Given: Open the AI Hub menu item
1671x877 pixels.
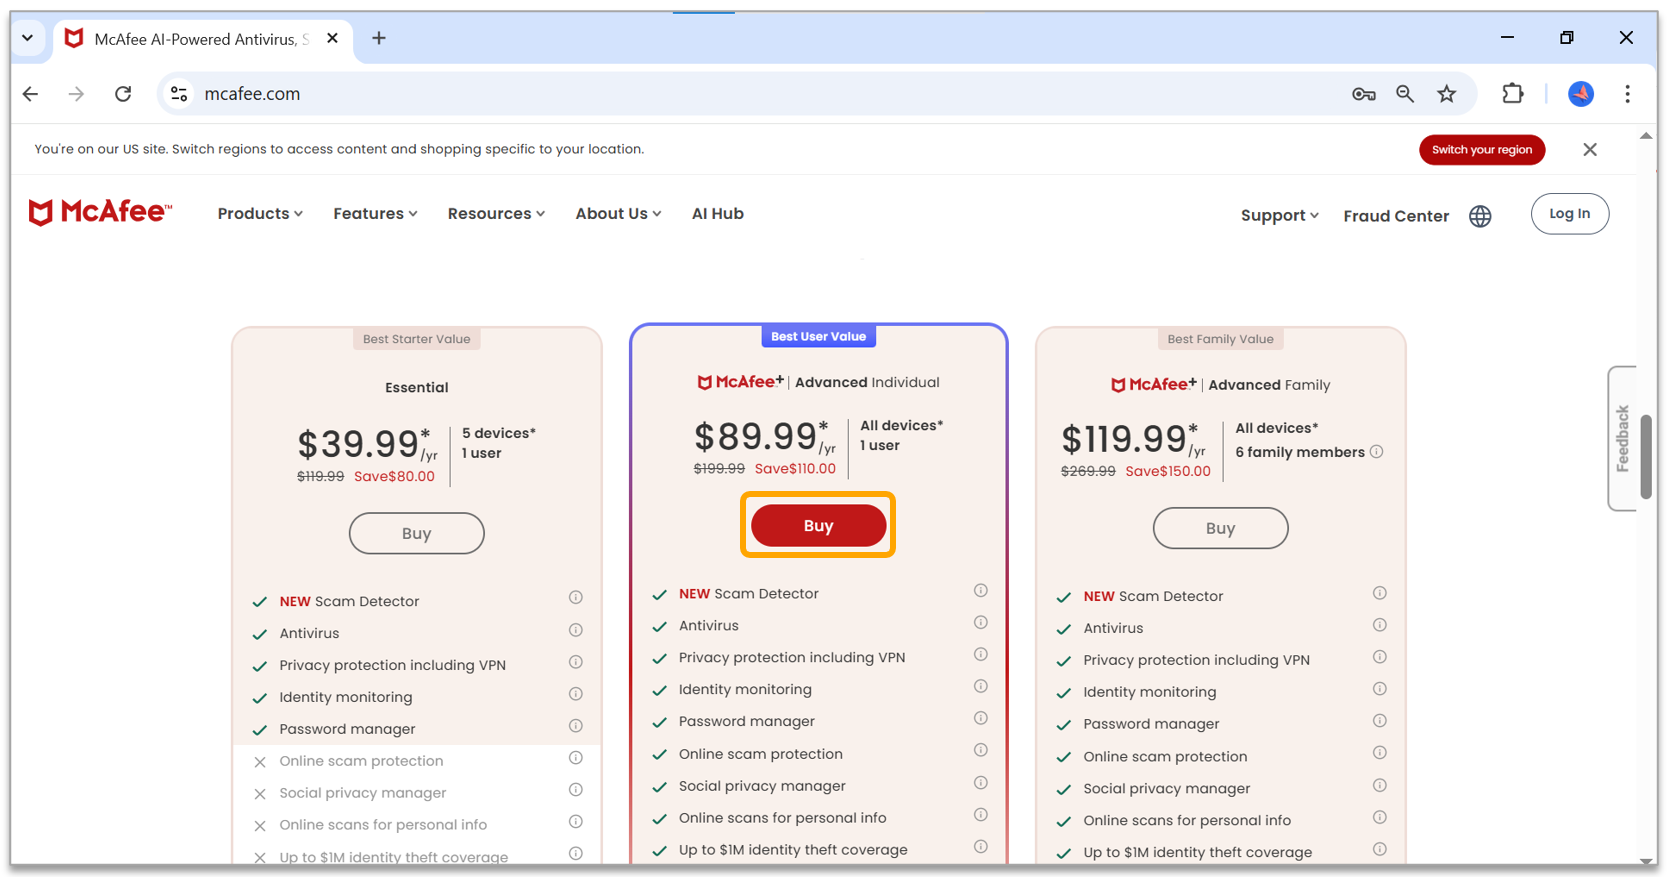Looking at the screenshot, I should click(x=717, y=214).
